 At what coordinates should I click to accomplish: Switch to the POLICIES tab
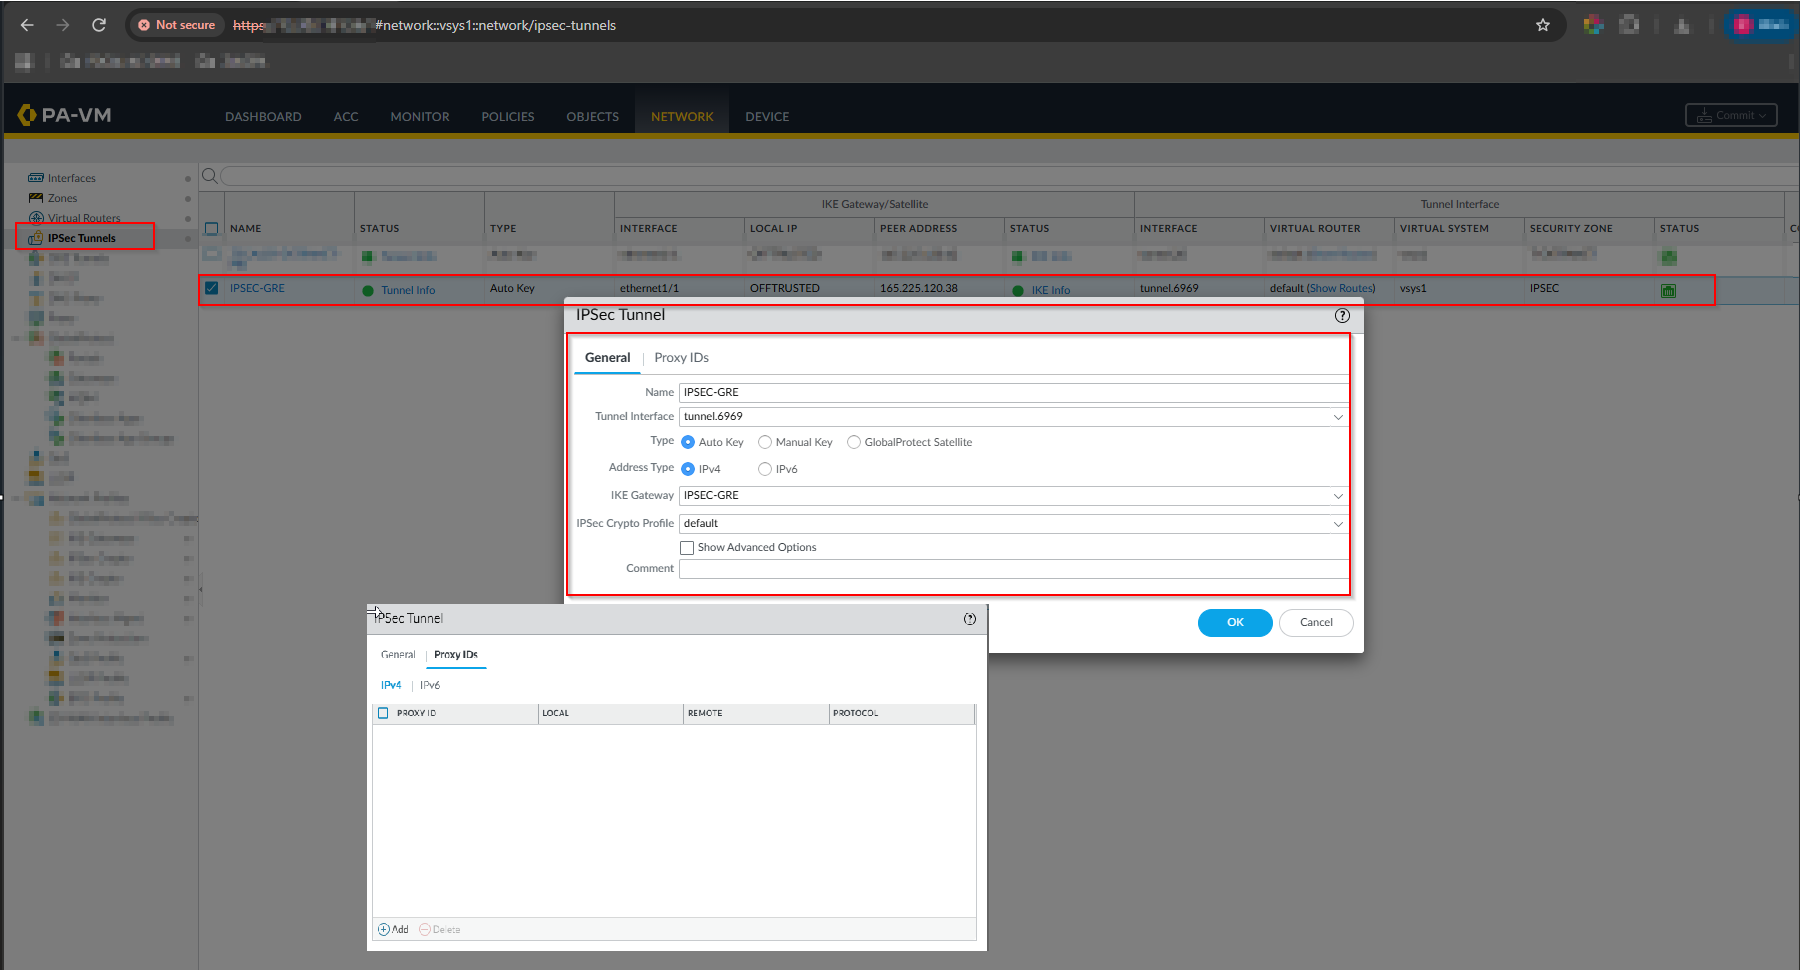pos(508,117)
